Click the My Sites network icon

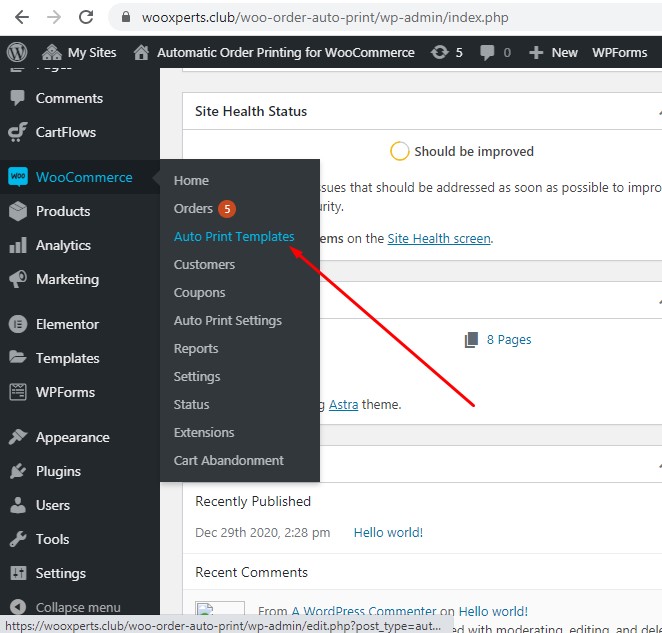tap(52, 52)
